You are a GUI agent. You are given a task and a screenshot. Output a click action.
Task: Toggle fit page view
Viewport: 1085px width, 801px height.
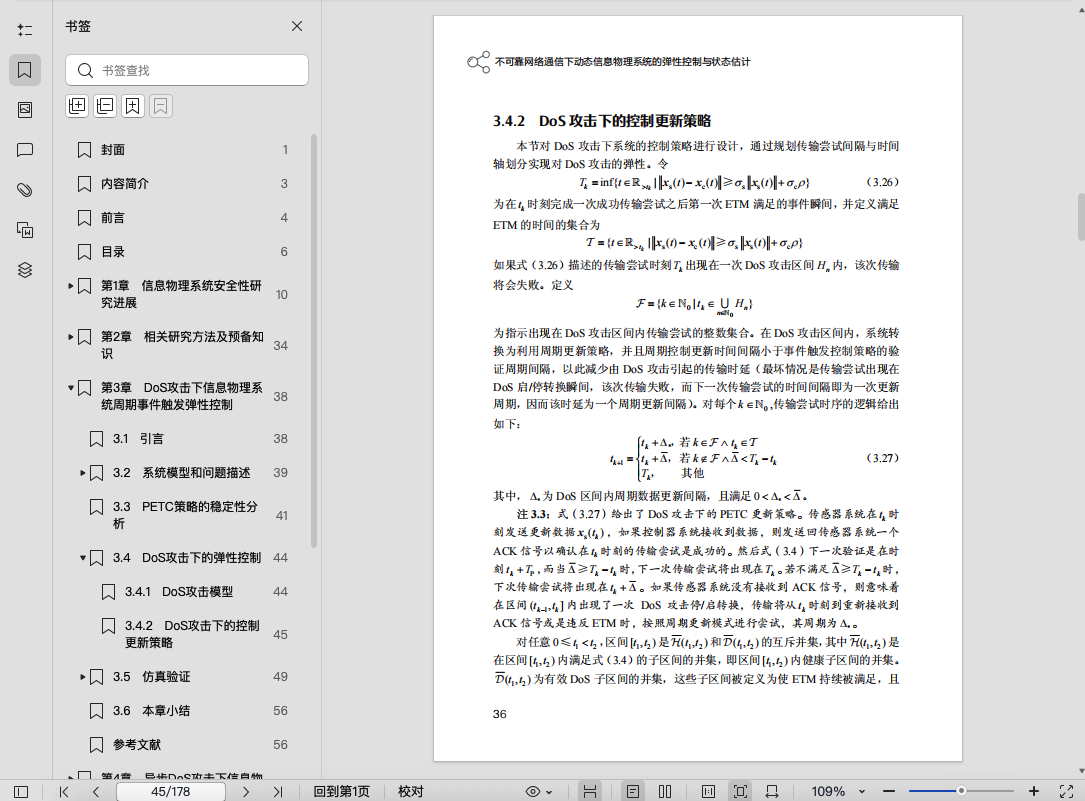(x=740, y=791)
